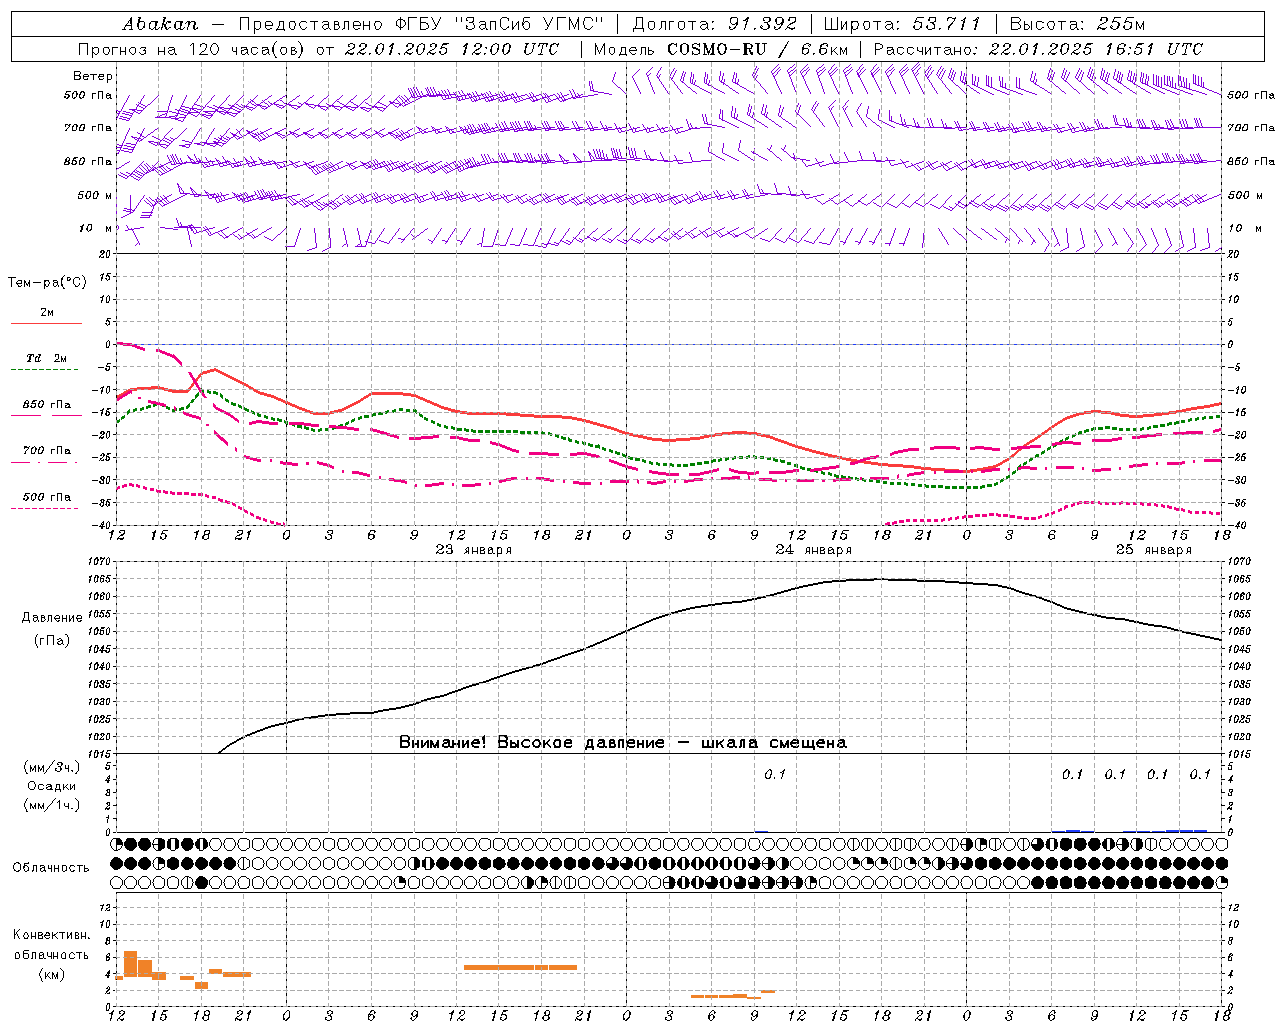Click the "Ветер" wind panel label

click(x=93, y=76)
